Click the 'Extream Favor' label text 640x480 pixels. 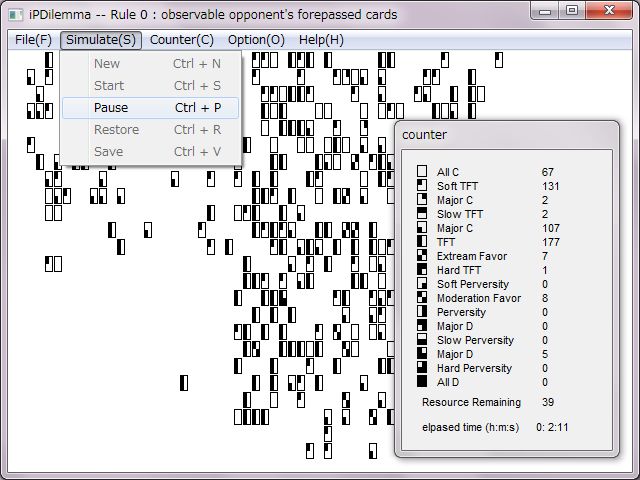pyautogui.click(x=472, y=256)
